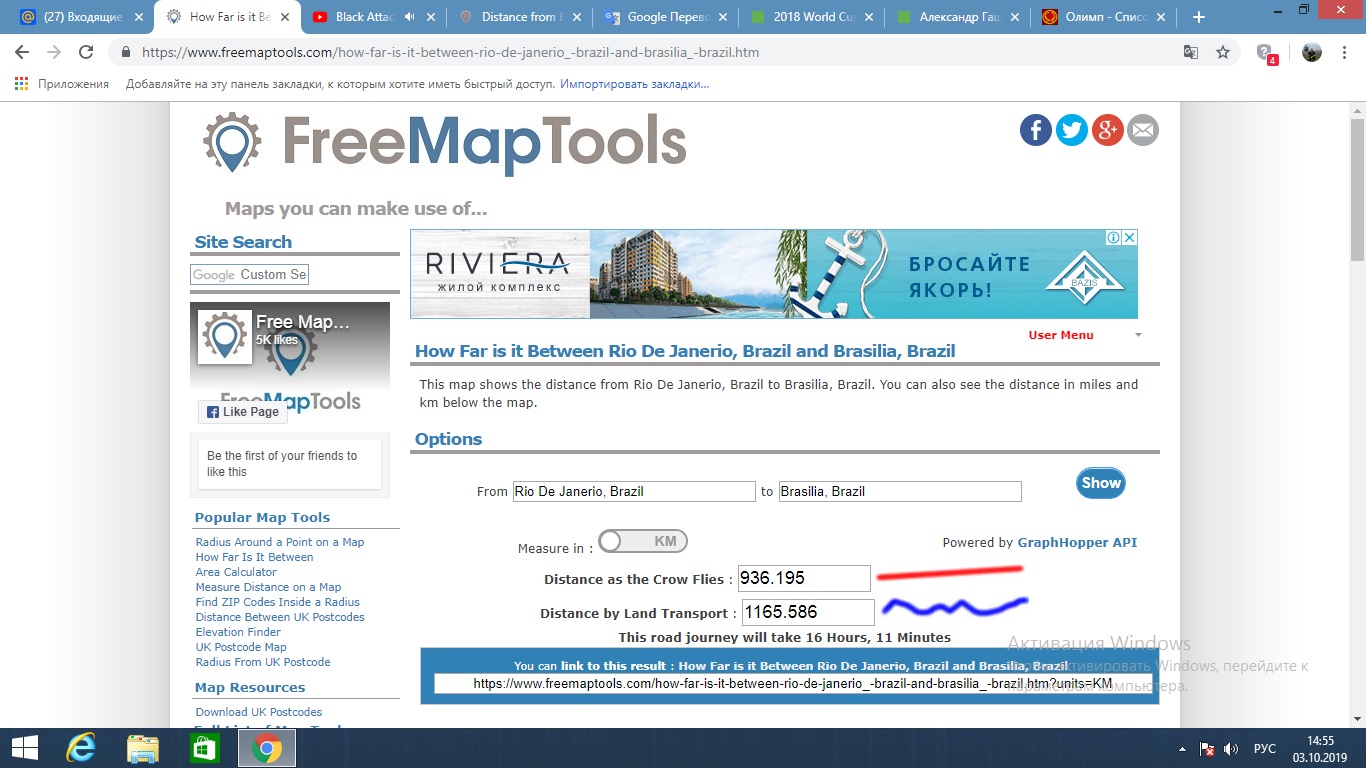
Task: Click the FreeMapTools logo
Action: (x=445, y=143)
